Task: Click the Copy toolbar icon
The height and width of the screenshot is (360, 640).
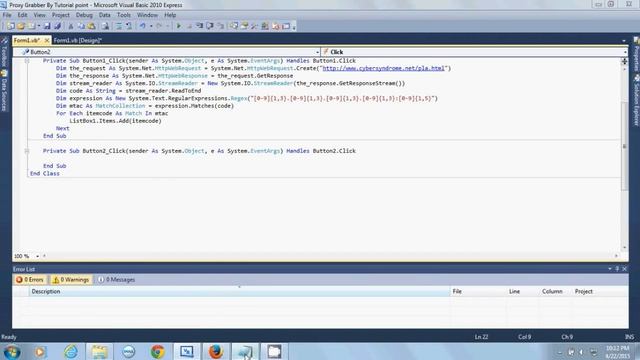Action: (81, 26)
